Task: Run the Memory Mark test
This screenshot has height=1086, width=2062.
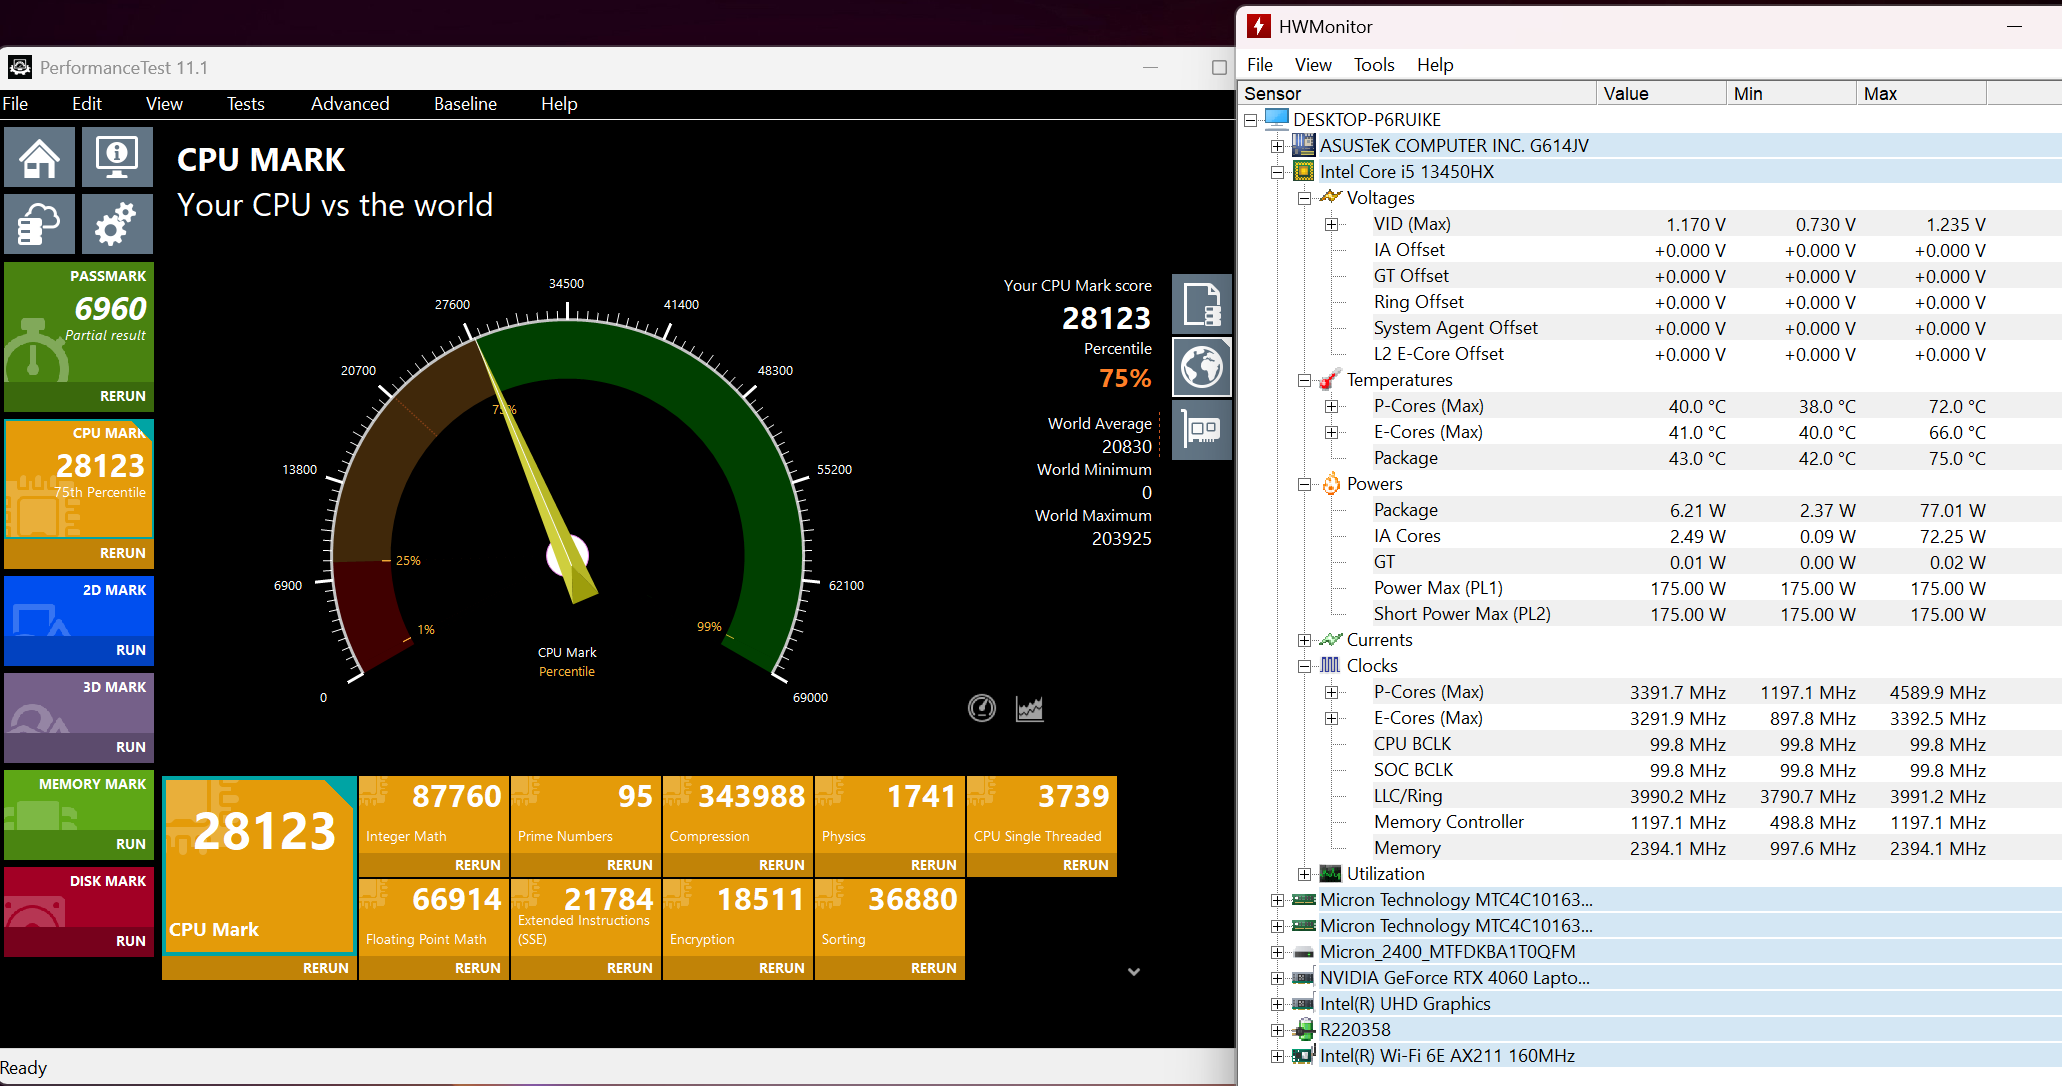Action: click(x=131, y=844)
